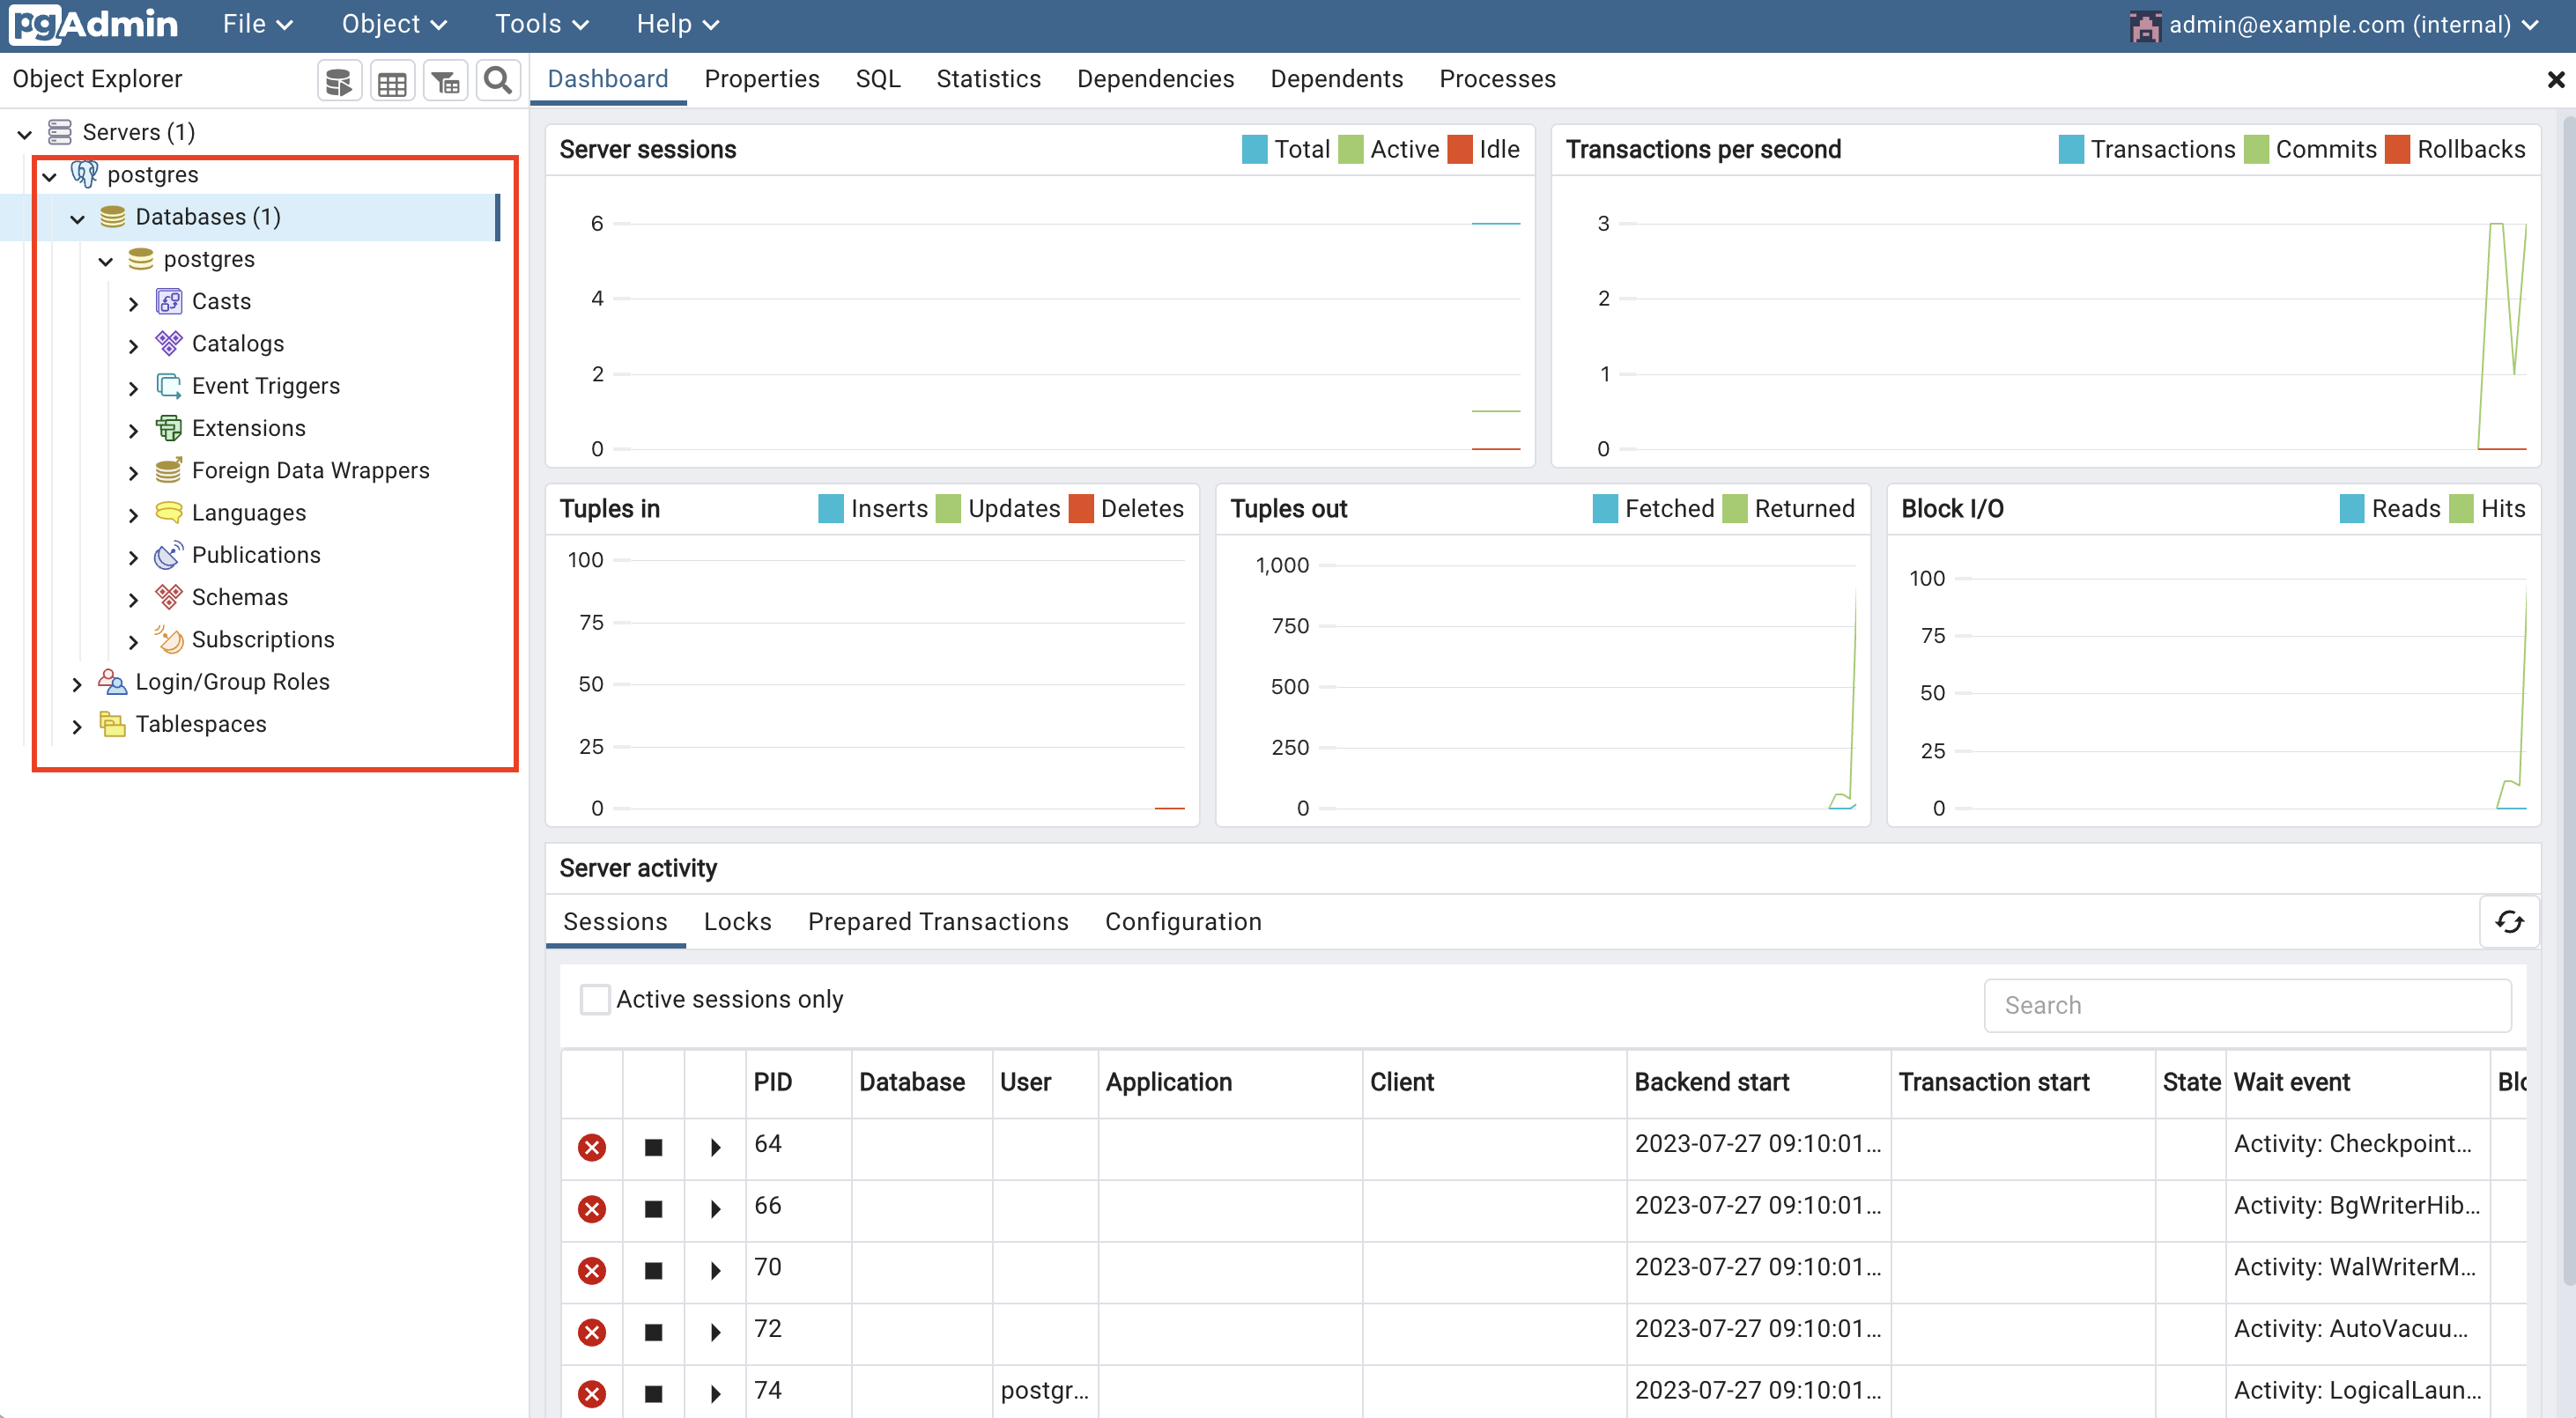The image size is (2576, 1418).
Task: Expand the Login/Group Roles node
Action: tap(77, 684)
